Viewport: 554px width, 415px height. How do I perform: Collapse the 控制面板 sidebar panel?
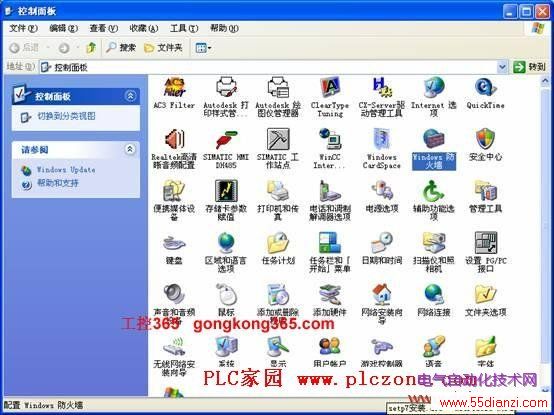[x=130, y=96]
